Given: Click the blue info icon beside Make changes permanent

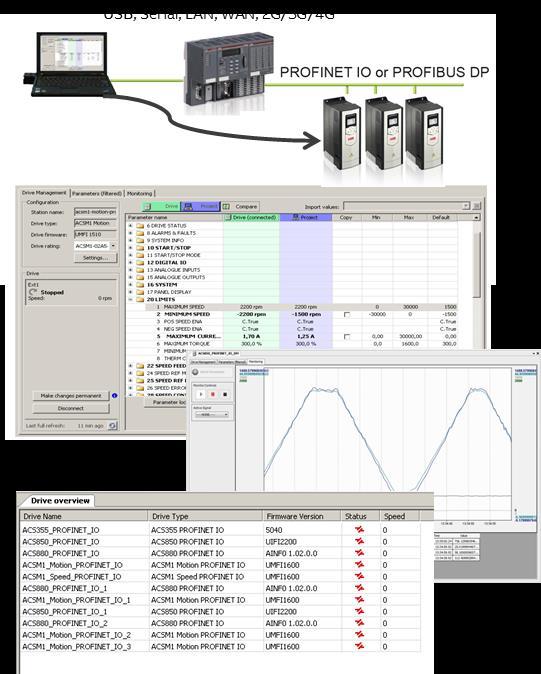Looking at the screenshot, I should coord(114,395).
